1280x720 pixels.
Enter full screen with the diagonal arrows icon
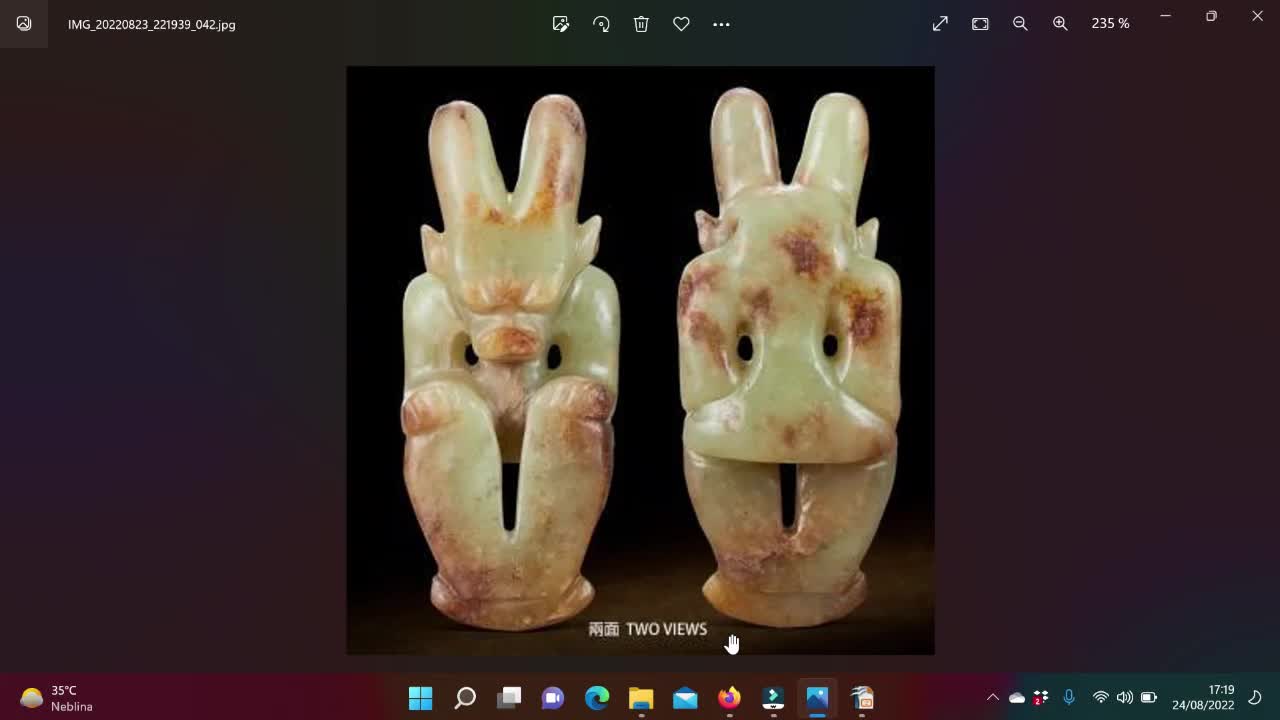[x=940, y=24]
